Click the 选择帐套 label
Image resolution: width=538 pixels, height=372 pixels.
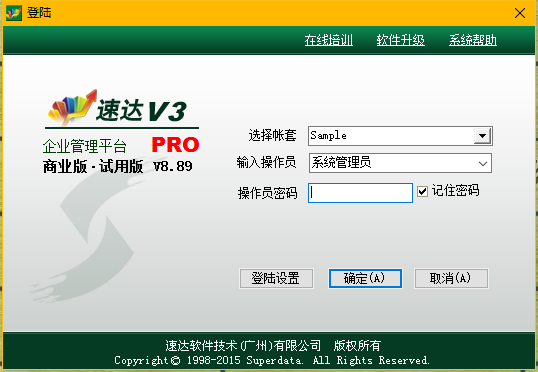click(x=272, y=135)
